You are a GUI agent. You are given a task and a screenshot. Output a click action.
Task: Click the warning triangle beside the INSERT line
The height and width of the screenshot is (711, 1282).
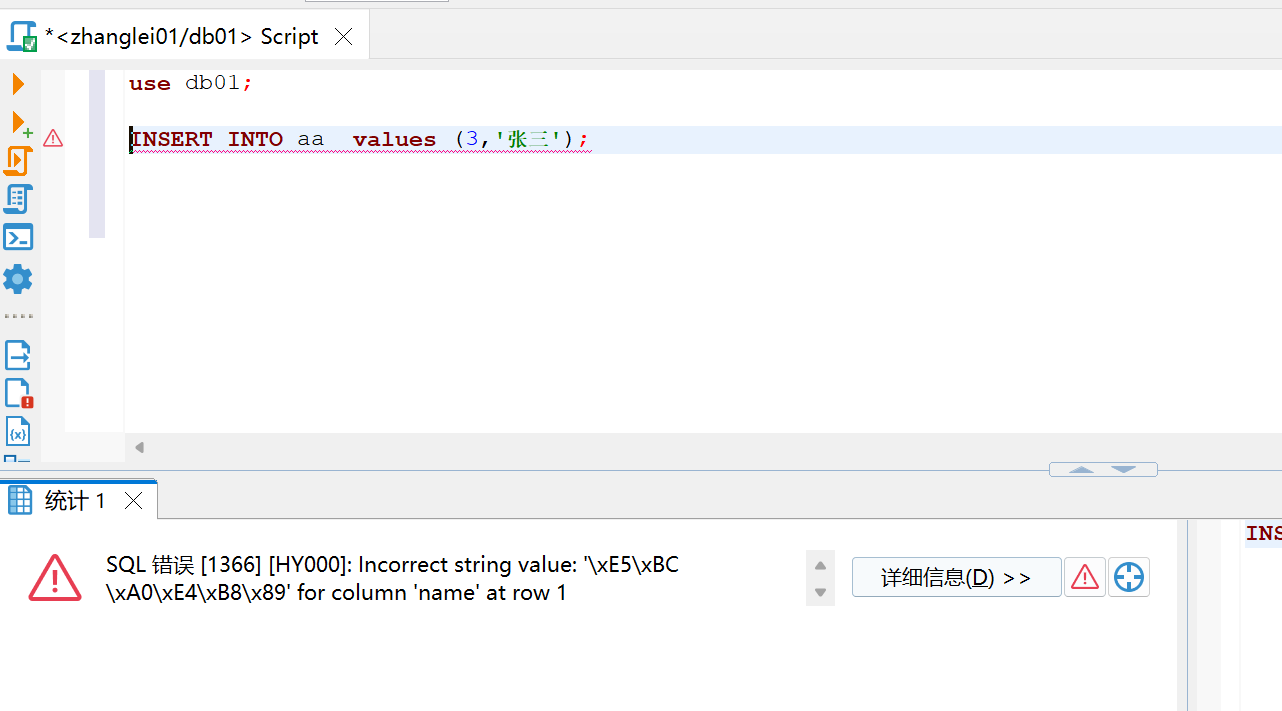click(52, 139)
